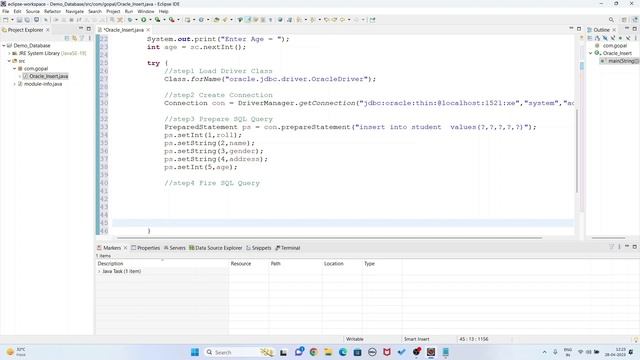
Task: Toggle Hide Local Types in Outline toolbar
Action: click(628, 38)
